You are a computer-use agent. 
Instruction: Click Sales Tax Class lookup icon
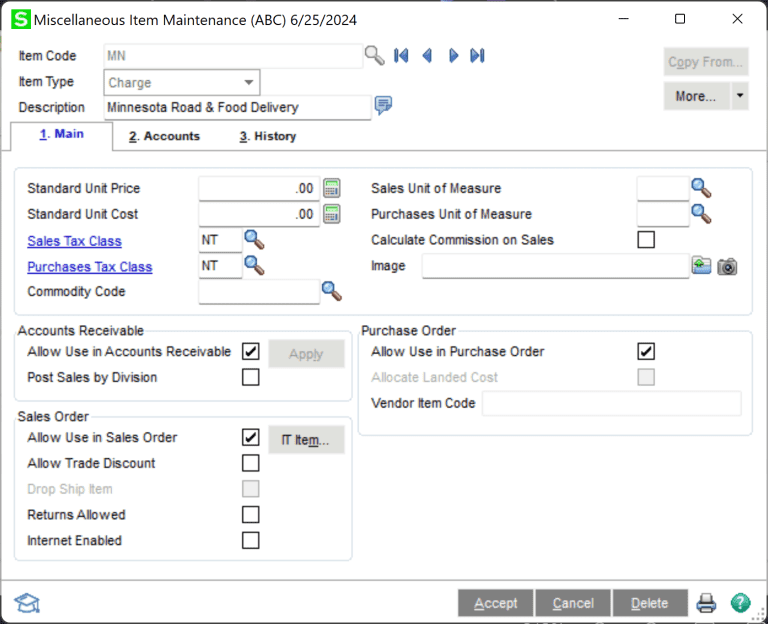tap(255, 240)
